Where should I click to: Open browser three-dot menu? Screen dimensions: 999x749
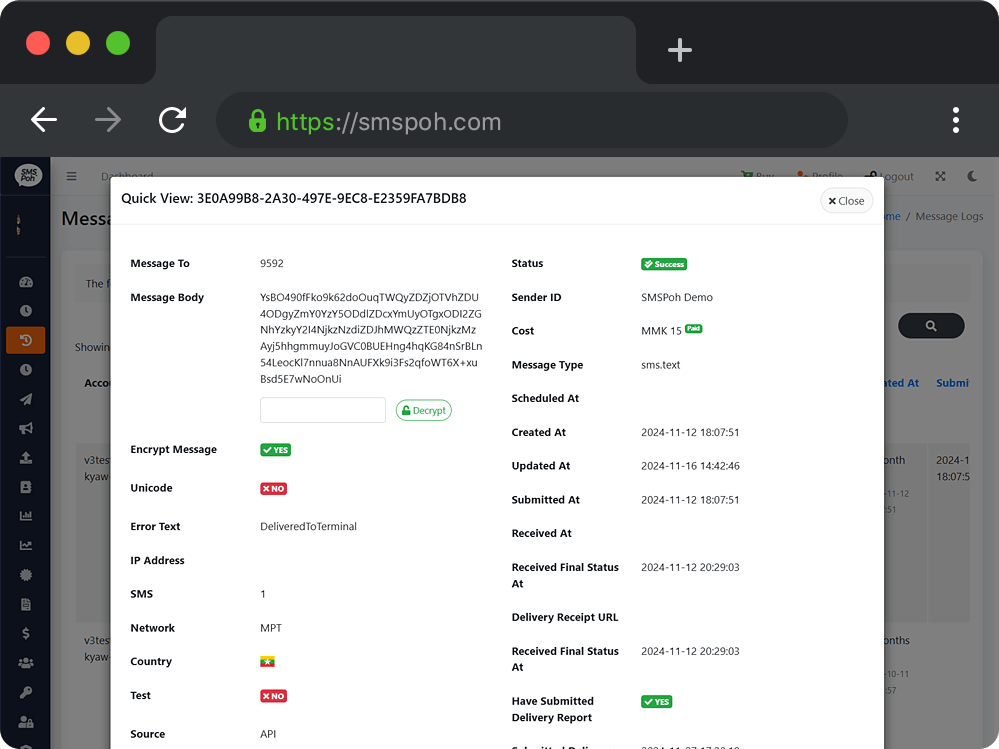[956, 120]
